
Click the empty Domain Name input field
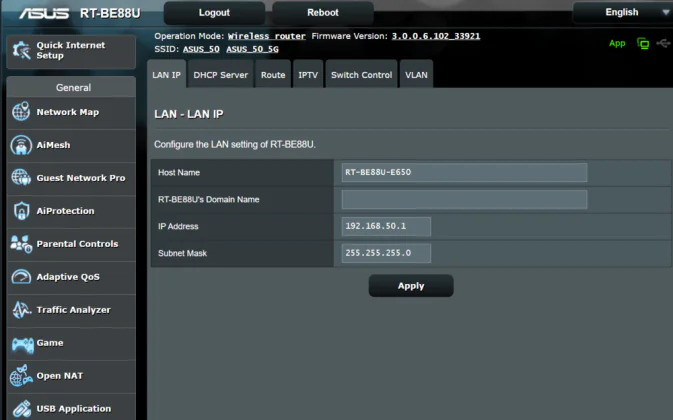coord(464,199)
